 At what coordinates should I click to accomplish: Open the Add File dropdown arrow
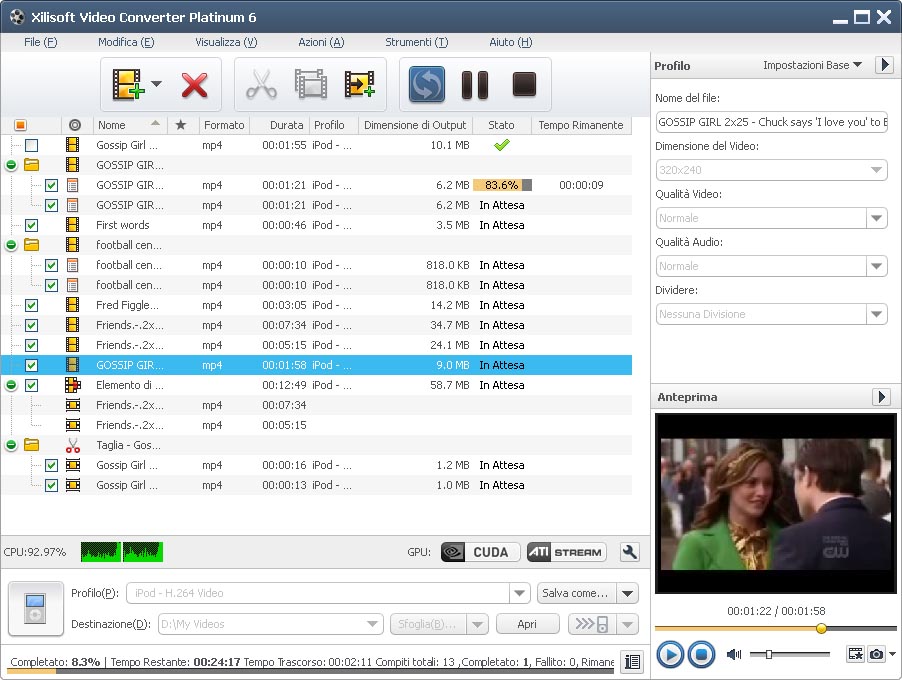(x=156, y=84)
